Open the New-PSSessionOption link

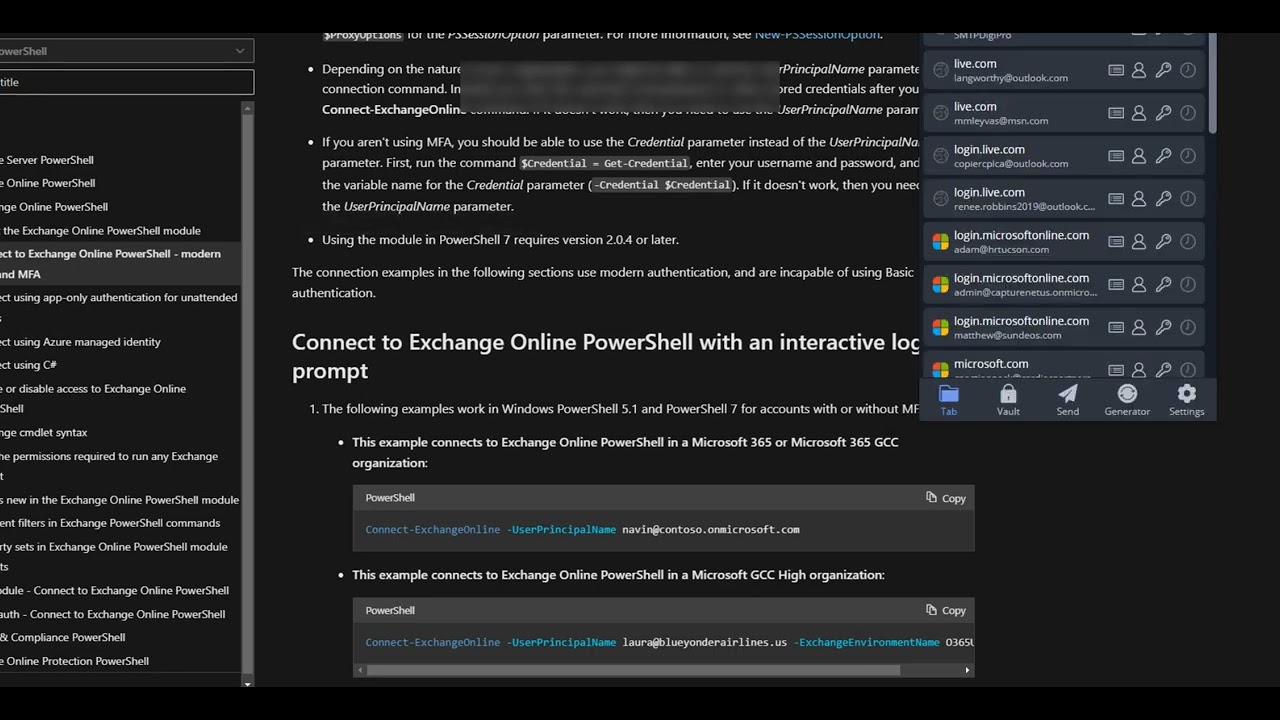817,35
